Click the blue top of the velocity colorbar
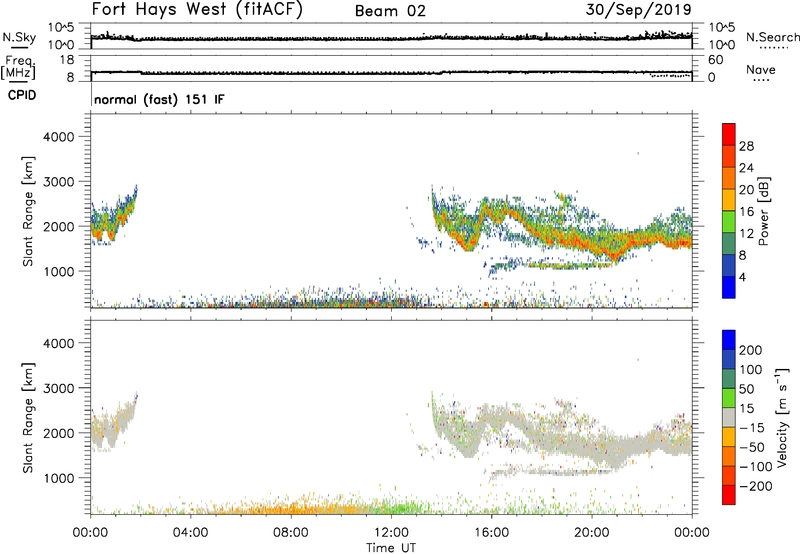This screenshot has width=800, height=554. click(729, 340)
